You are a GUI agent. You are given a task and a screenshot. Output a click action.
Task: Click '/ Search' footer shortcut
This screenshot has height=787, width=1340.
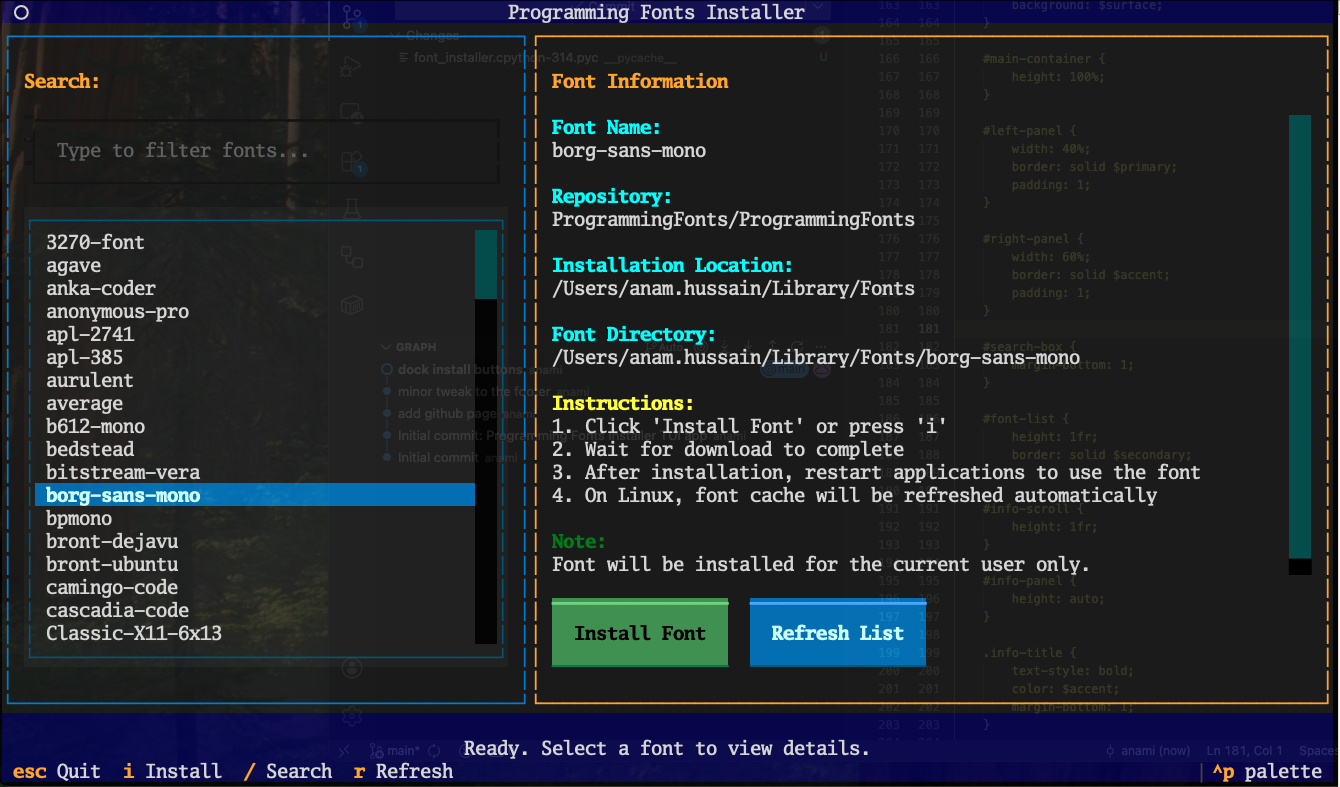[288, 771]
